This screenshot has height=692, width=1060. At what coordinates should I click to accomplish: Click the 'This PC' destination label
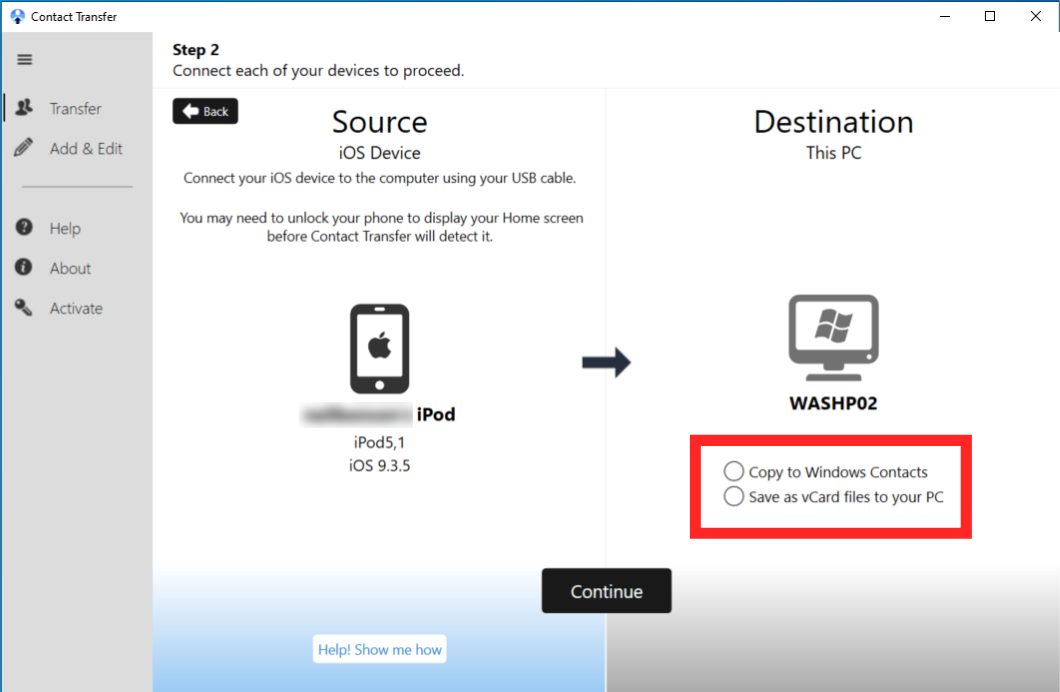(x=834, y=153)
